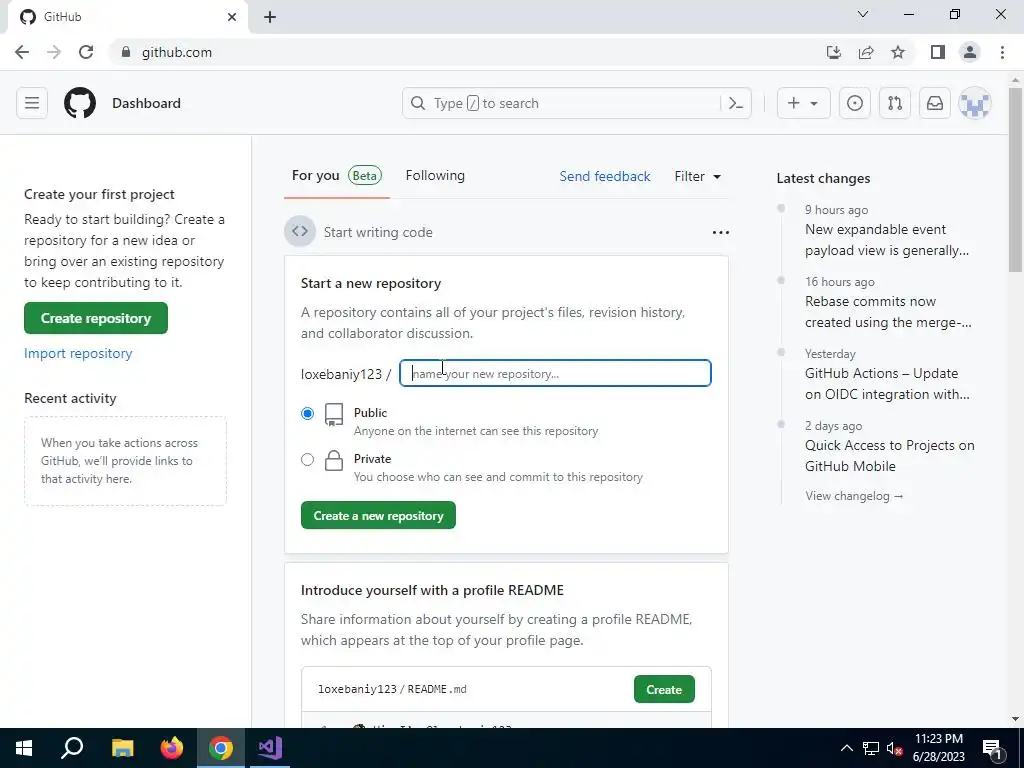1024x768 pixels.
Task: Toggle the Chrome side panel icon
Action: [938, 52]
